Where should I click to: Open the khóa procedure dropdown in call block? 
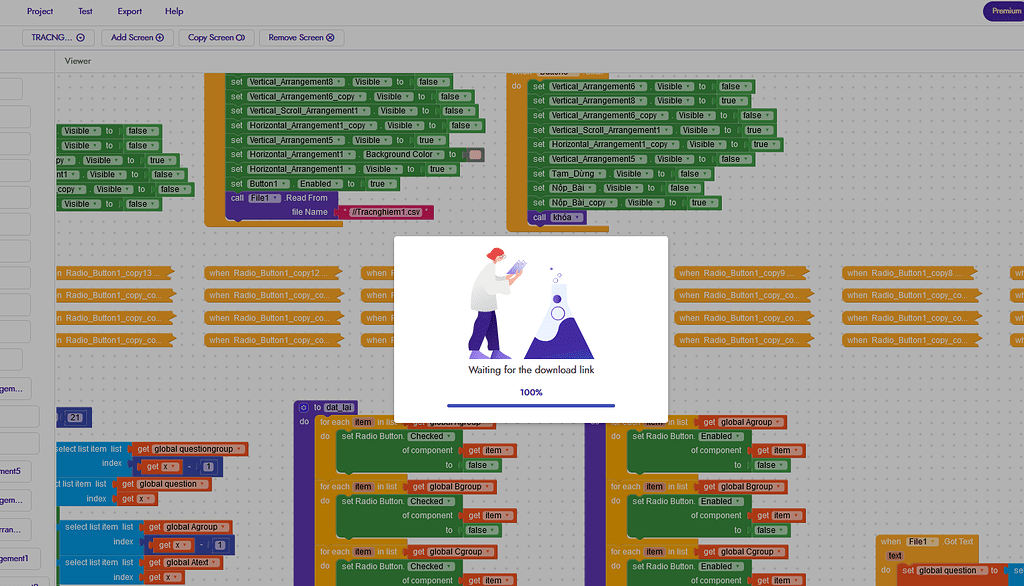tap(566, 218)
